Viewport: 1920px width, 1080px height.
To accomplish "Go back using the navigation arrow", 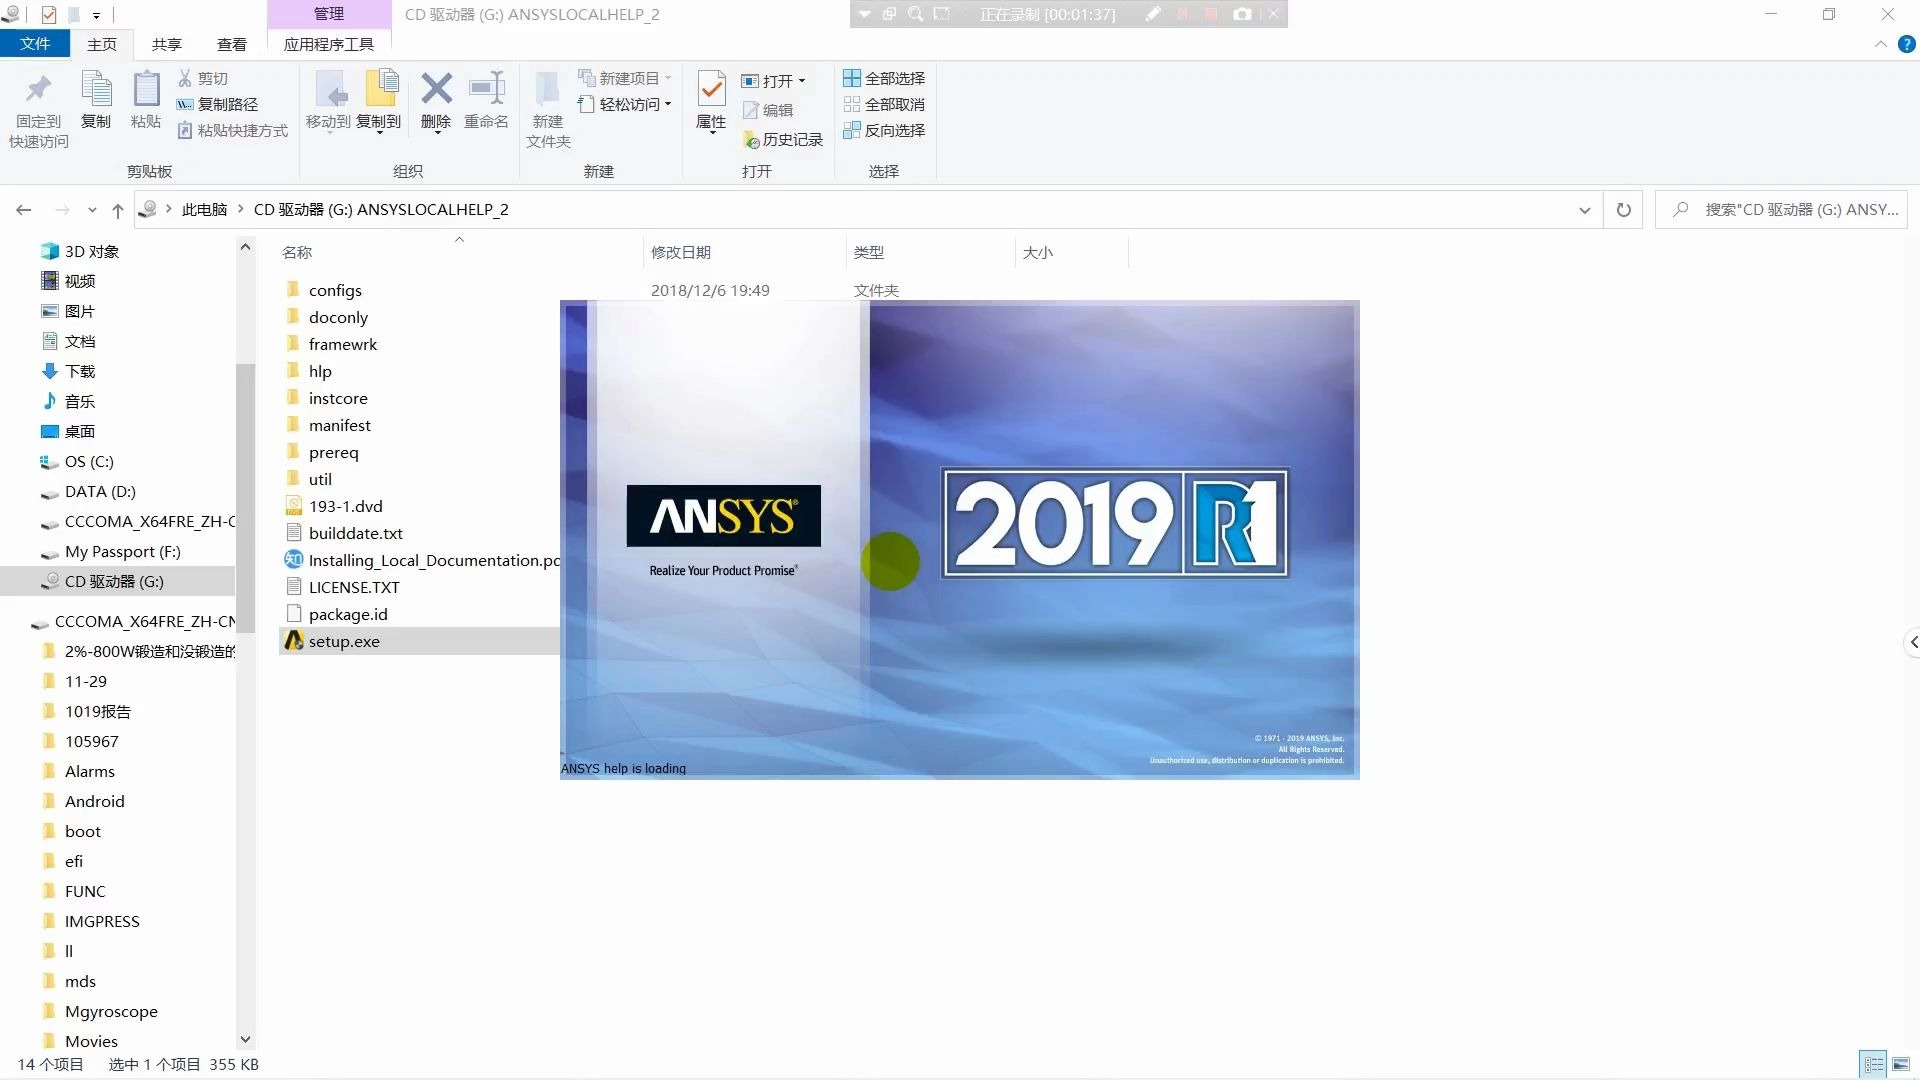I will click(23, 209).
